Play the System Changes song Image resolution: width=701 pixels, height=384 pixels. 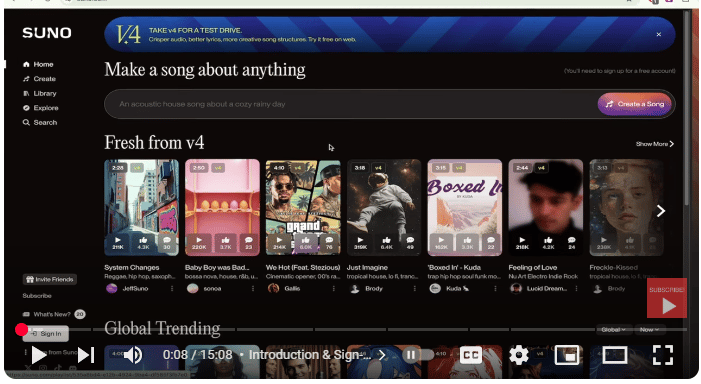tap(118, 243)
